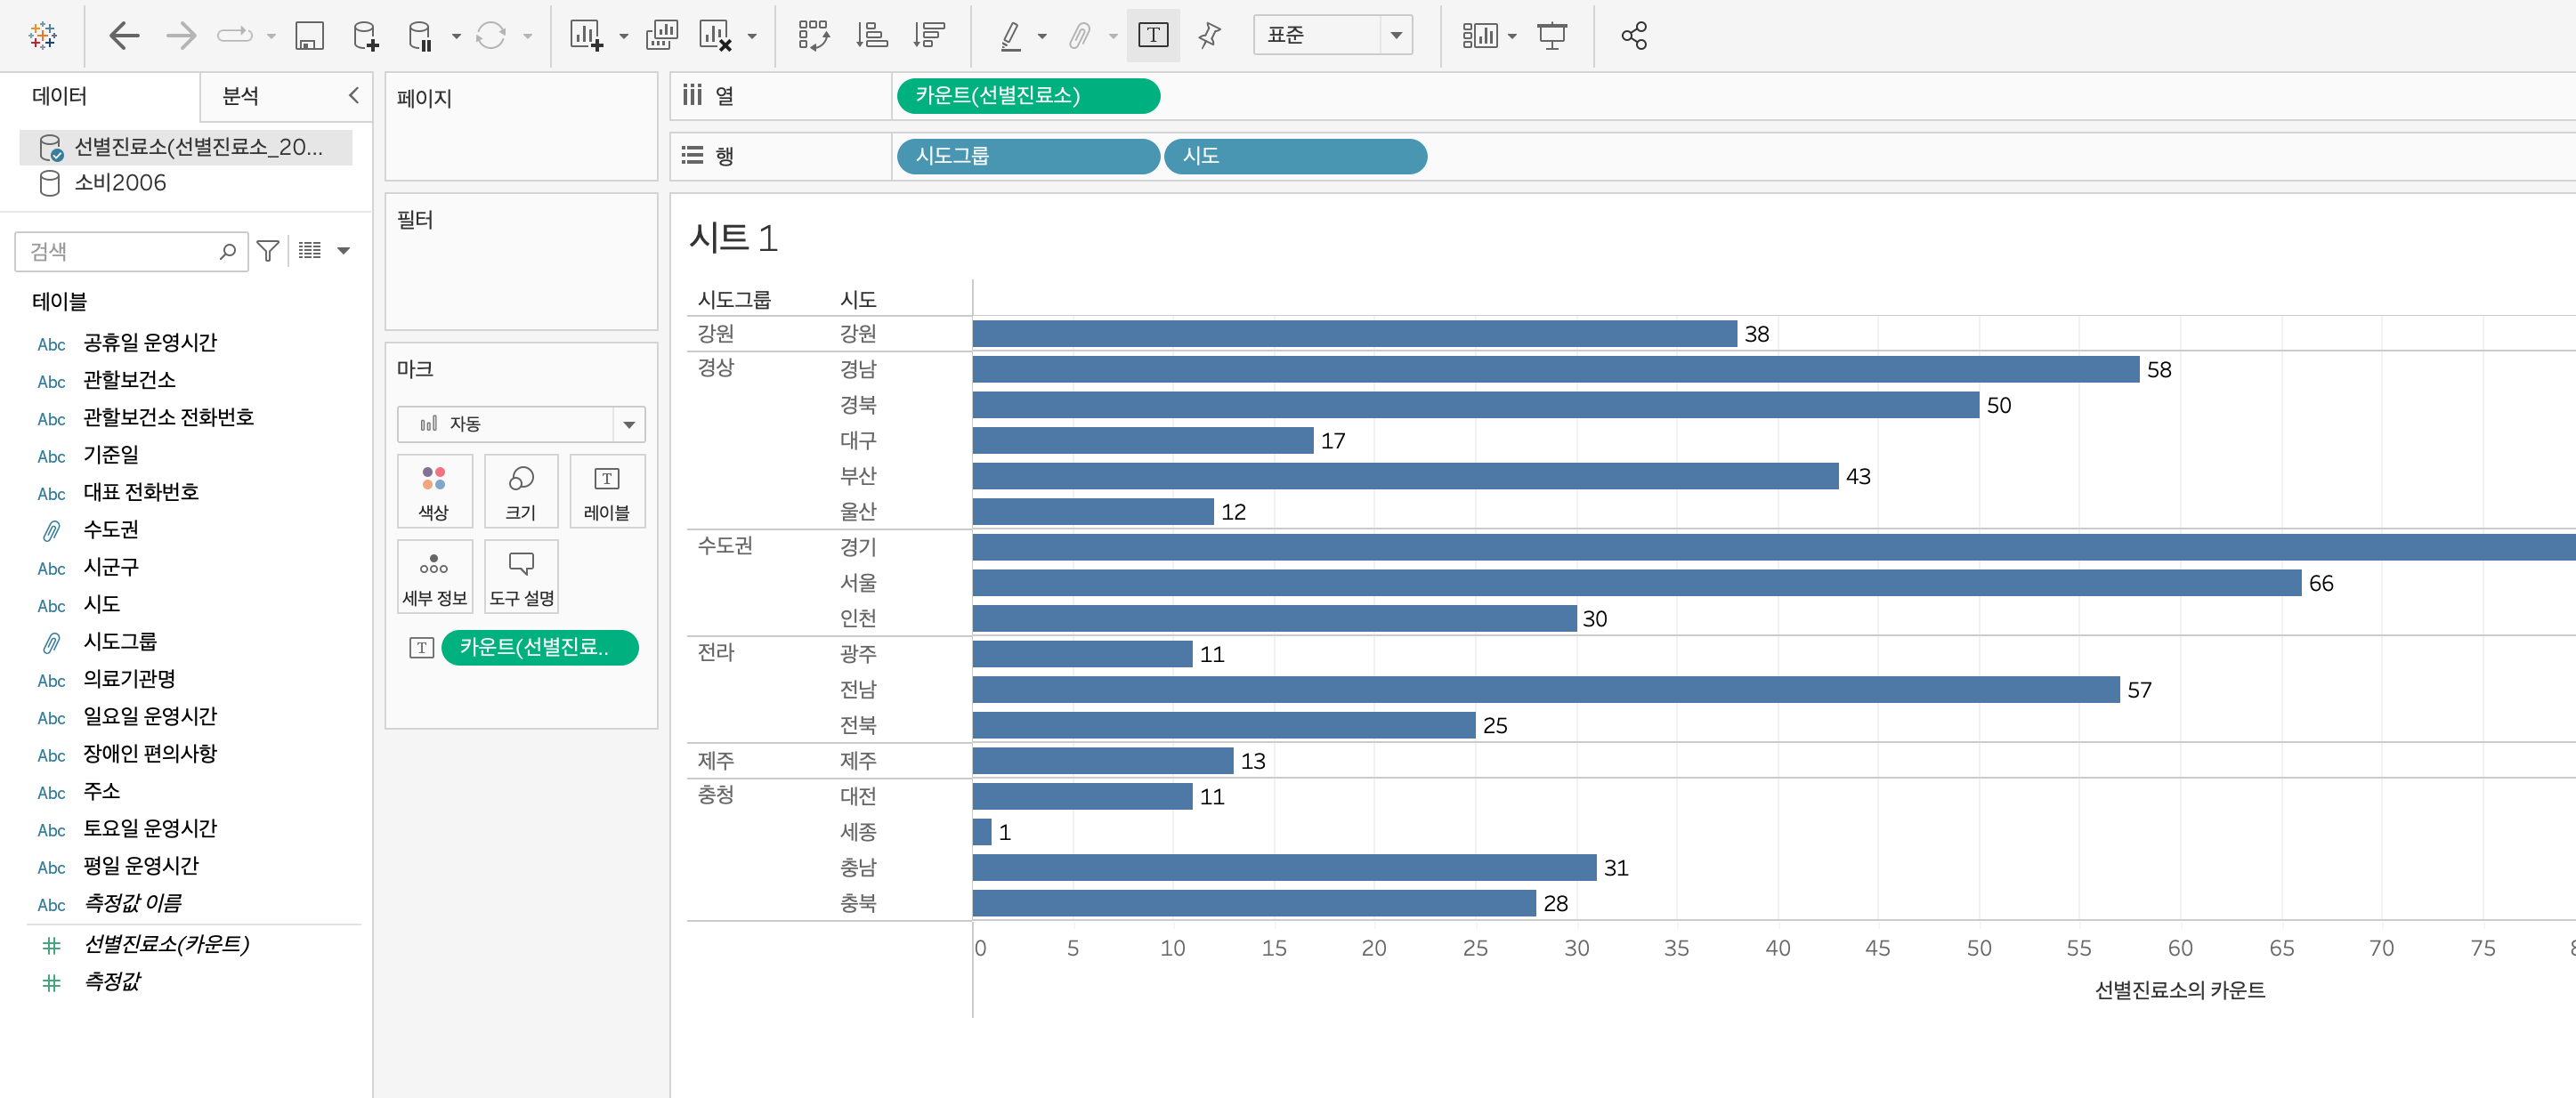This screenshot has width=2576, height=1098.
Task: Open the 자동 mark type dropdown
Action: 520,424
